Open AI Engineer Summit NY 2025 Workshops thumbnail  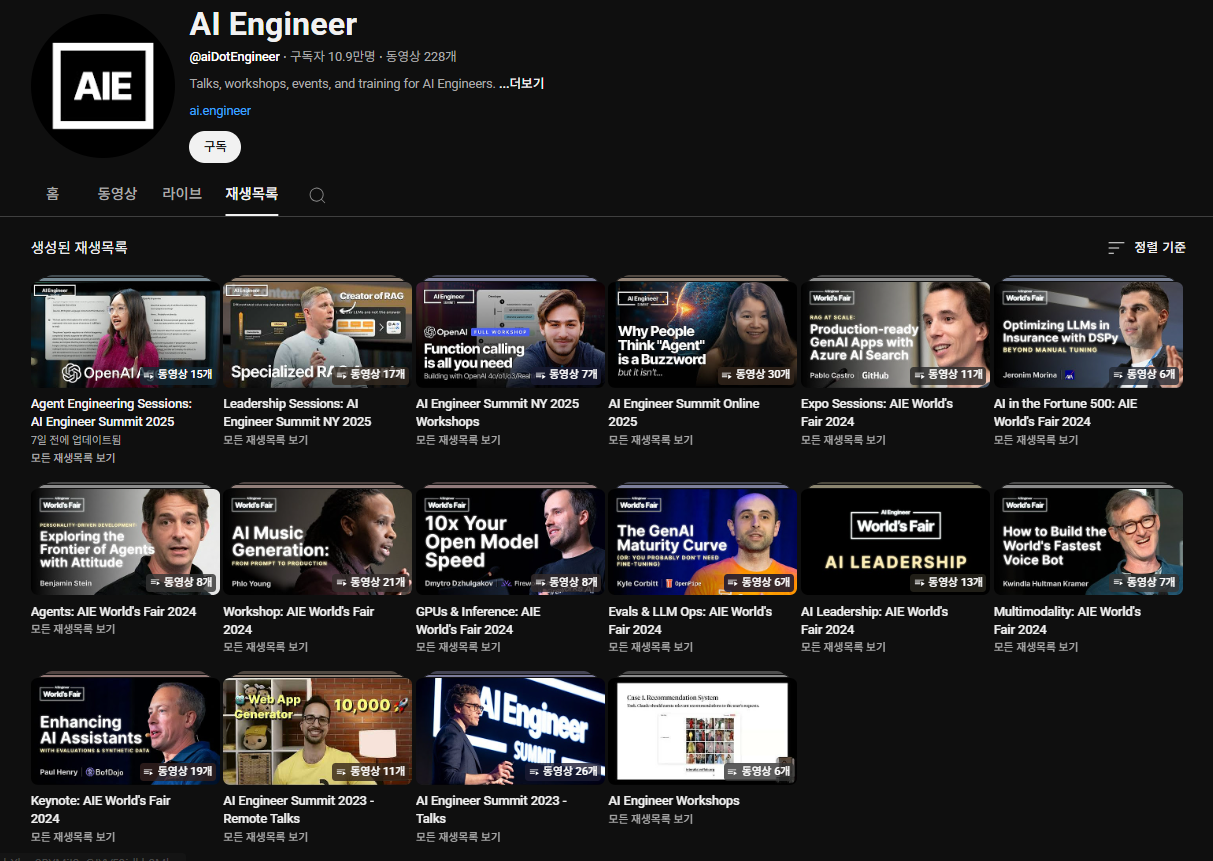510,335
